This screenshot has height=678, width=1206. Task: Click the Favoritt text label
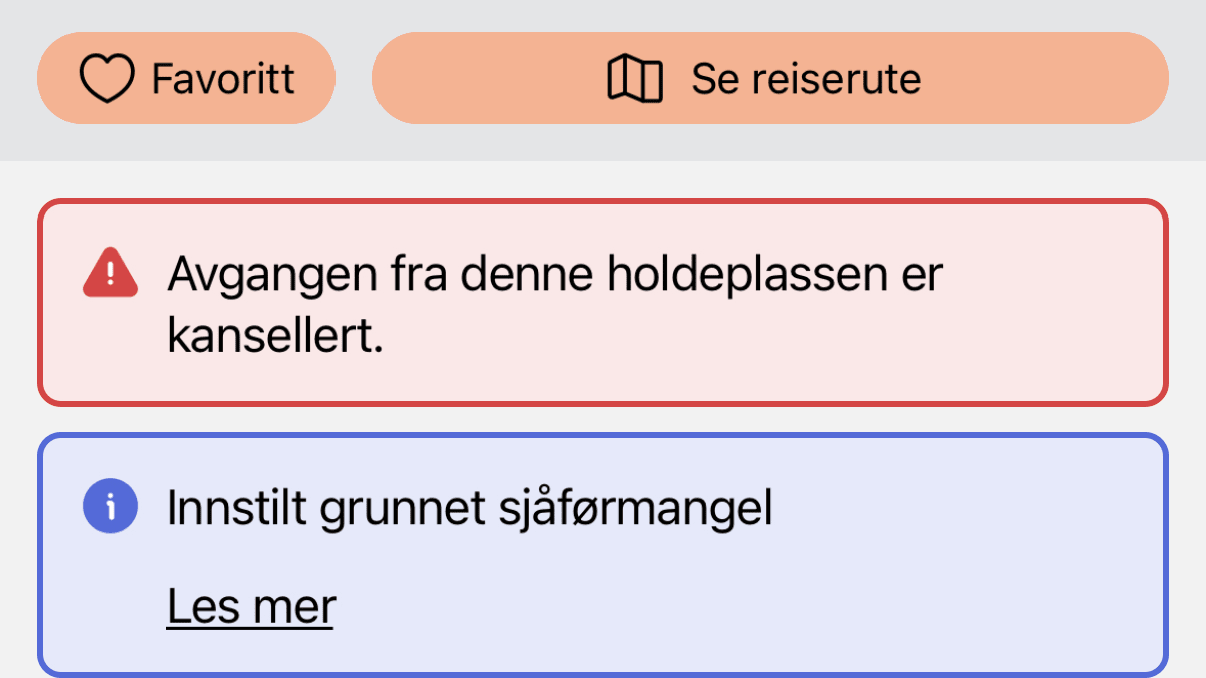pyautogui.click(x=223, y=79)
